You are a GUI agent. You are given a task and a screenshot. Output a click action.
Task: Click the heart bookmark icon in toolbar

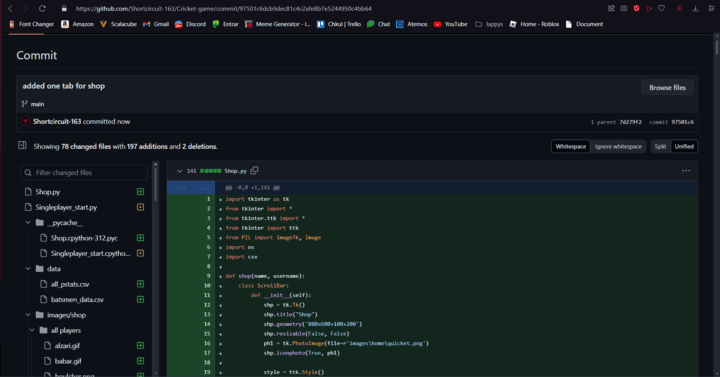(x=662, y=8)
